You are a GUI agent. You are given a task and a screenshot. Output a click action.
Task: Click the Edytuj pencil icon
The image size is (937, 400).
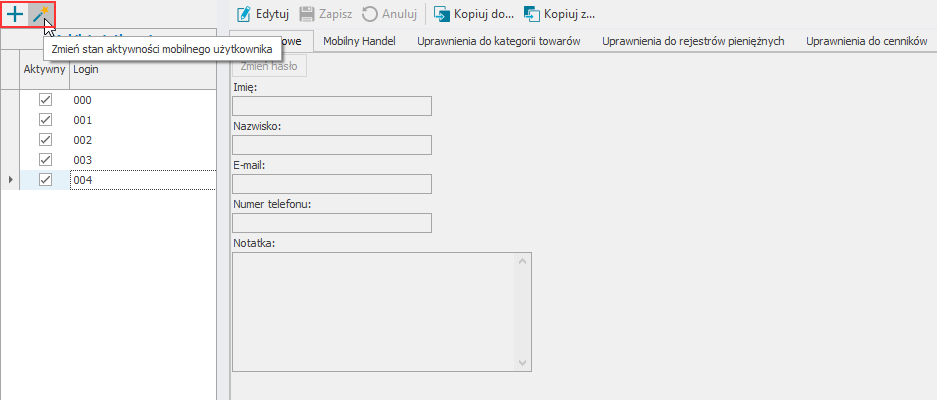coord(243,15)
